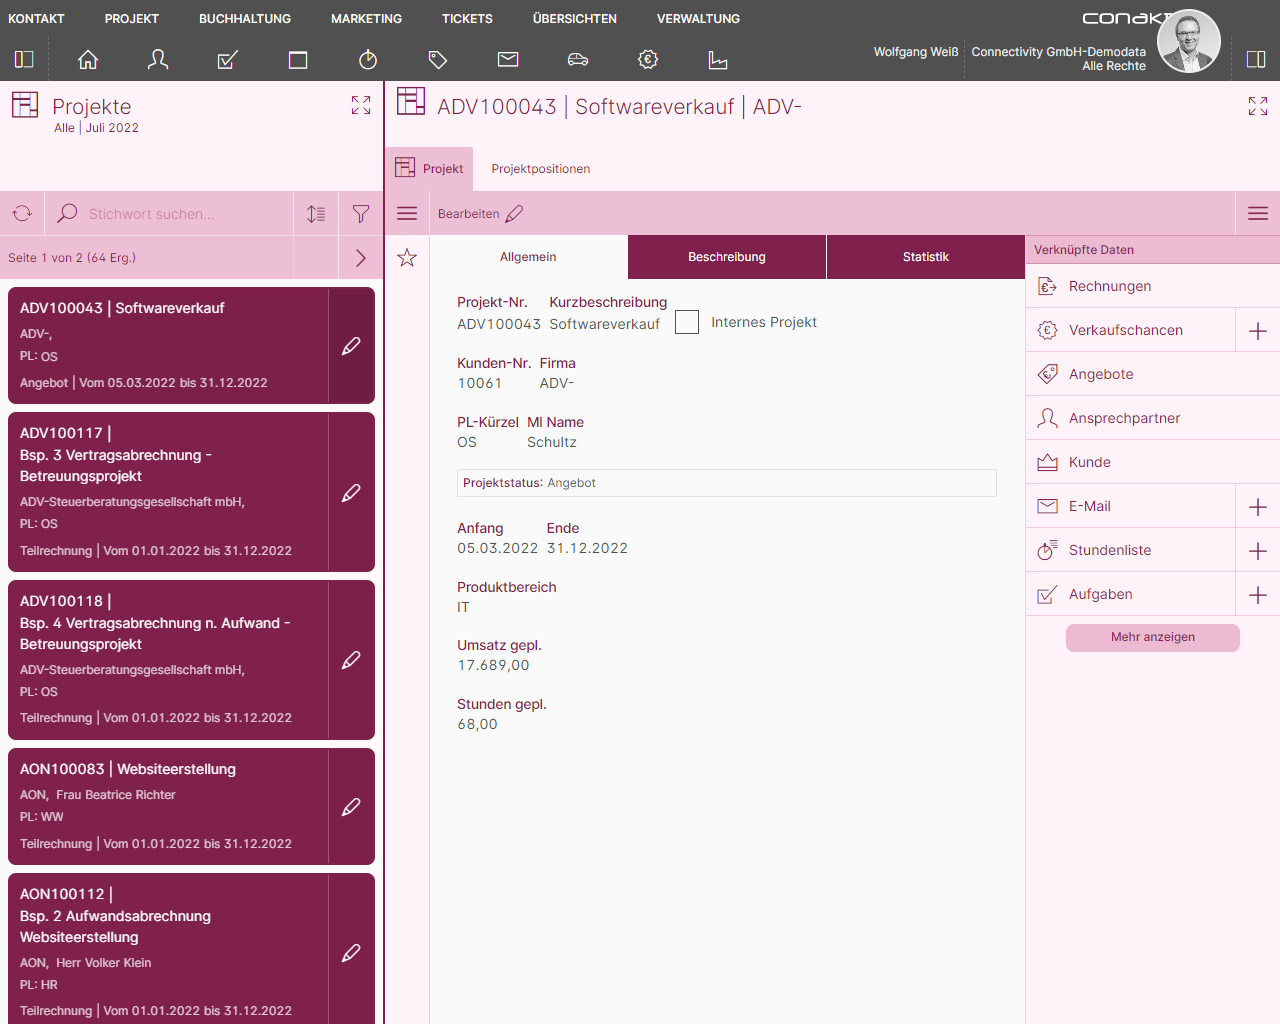Click the home icon in toolbar

88,60
